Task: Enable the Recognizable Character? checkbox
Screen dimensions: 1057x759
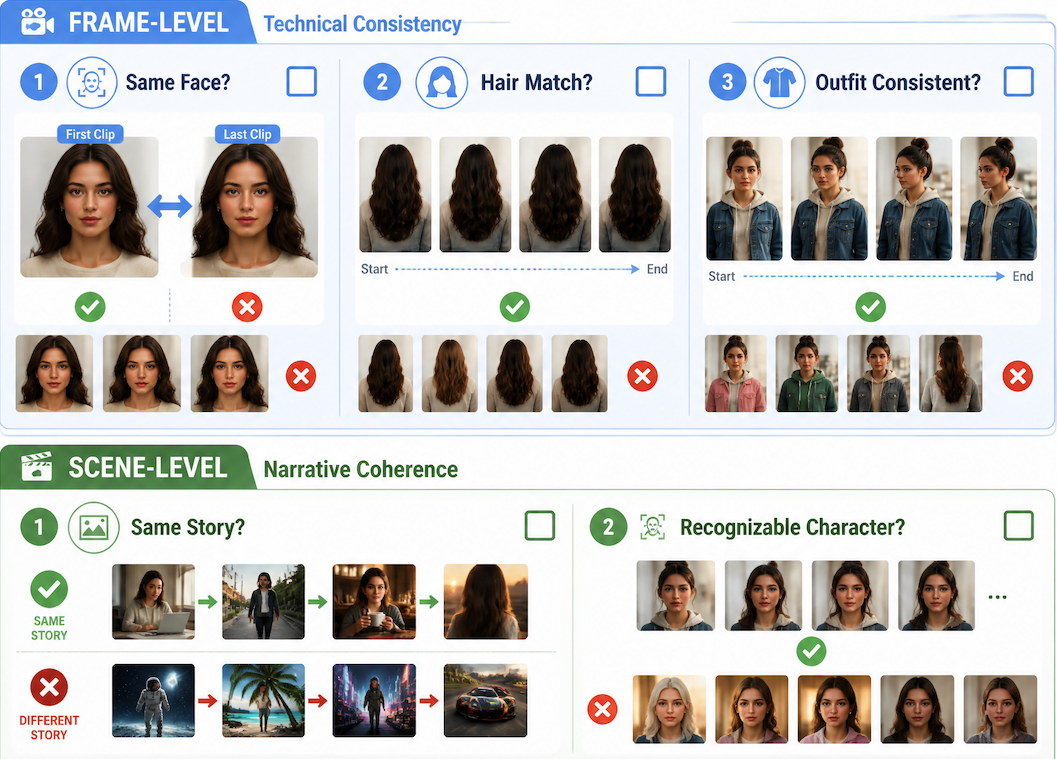Action: pyautogui.click(x=1019, y=526)
